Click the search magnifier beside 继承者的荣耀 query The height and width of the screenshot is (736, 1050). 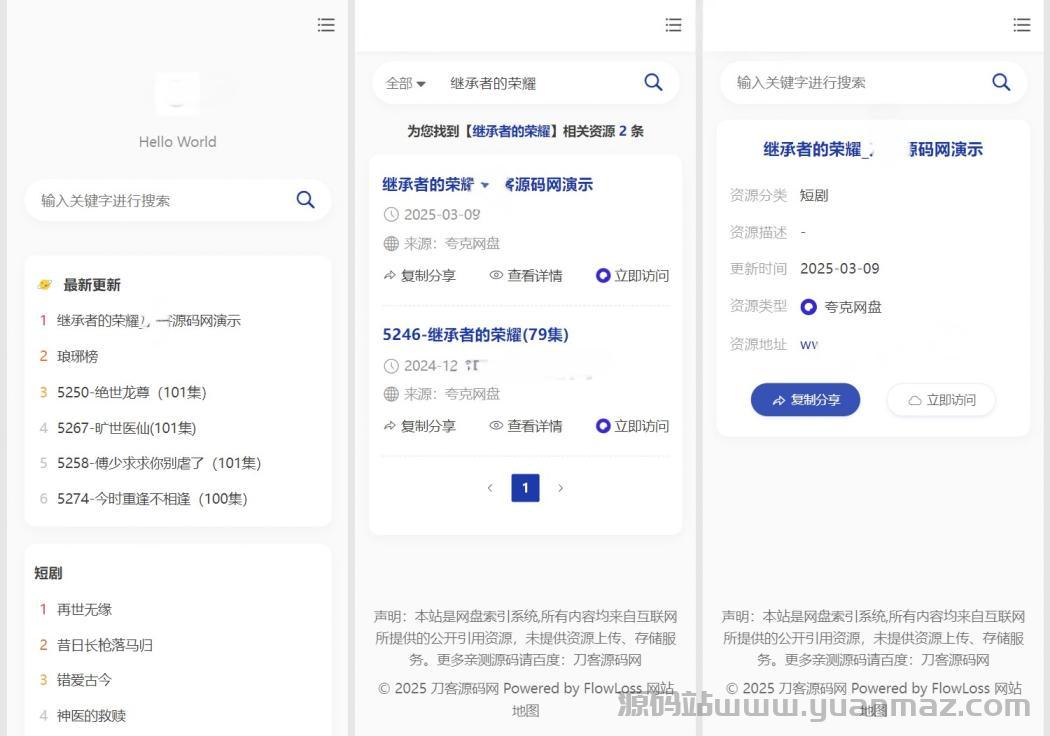click(653, 82)
